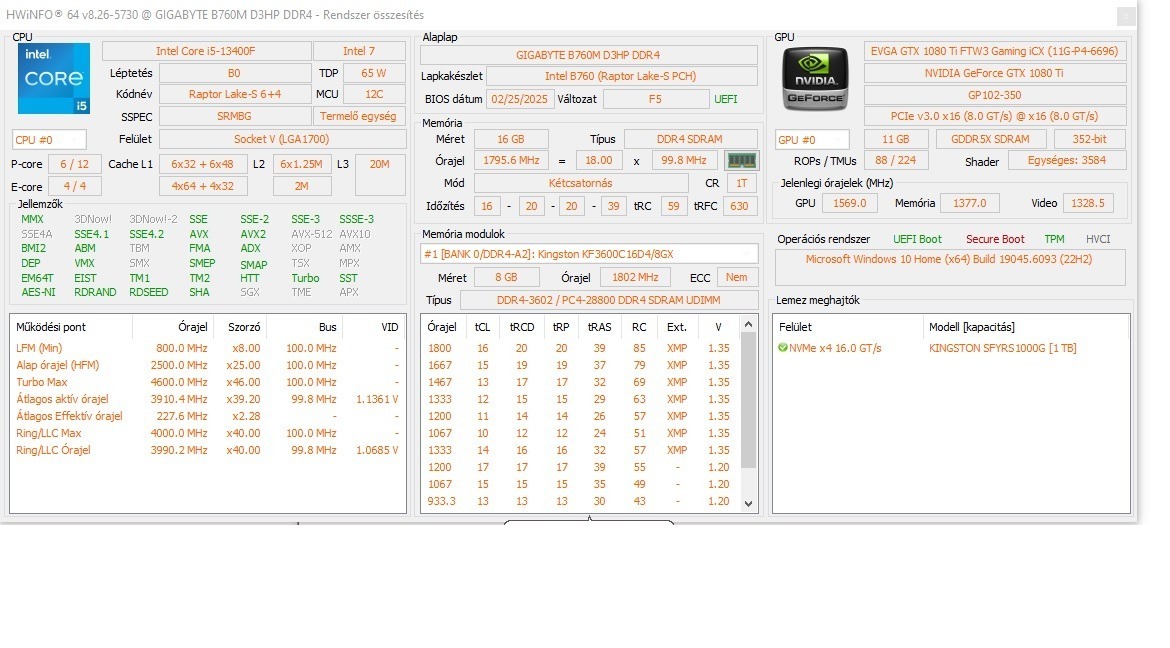Click the 8 GB module size field
Viewport: 1170px width, 648px height.
click(507, 278)
